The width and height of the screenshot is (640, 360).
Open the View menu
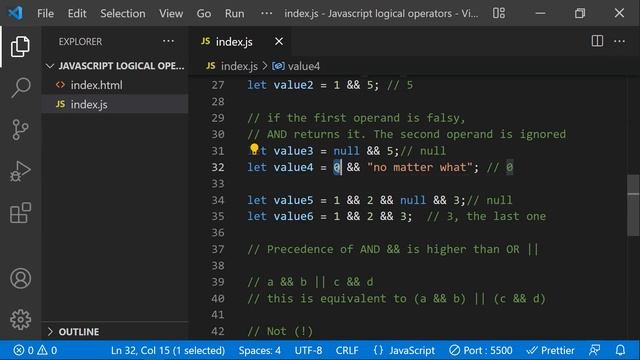tap(171, 13)
